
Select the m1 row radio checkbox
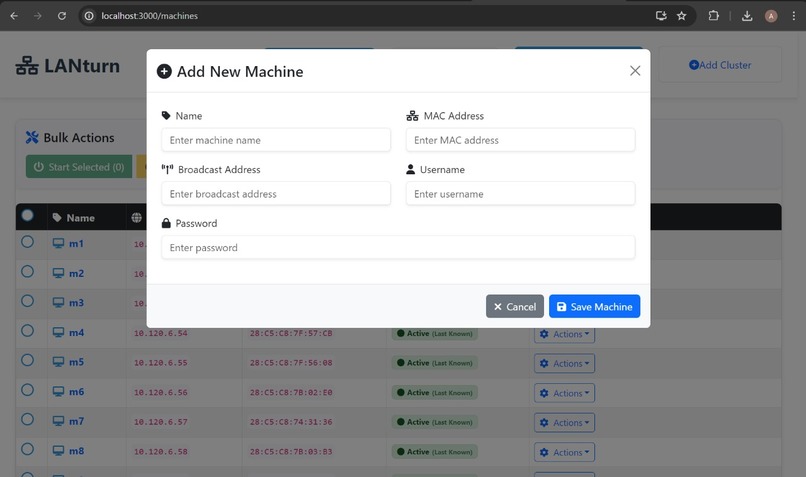pos(28,242)
